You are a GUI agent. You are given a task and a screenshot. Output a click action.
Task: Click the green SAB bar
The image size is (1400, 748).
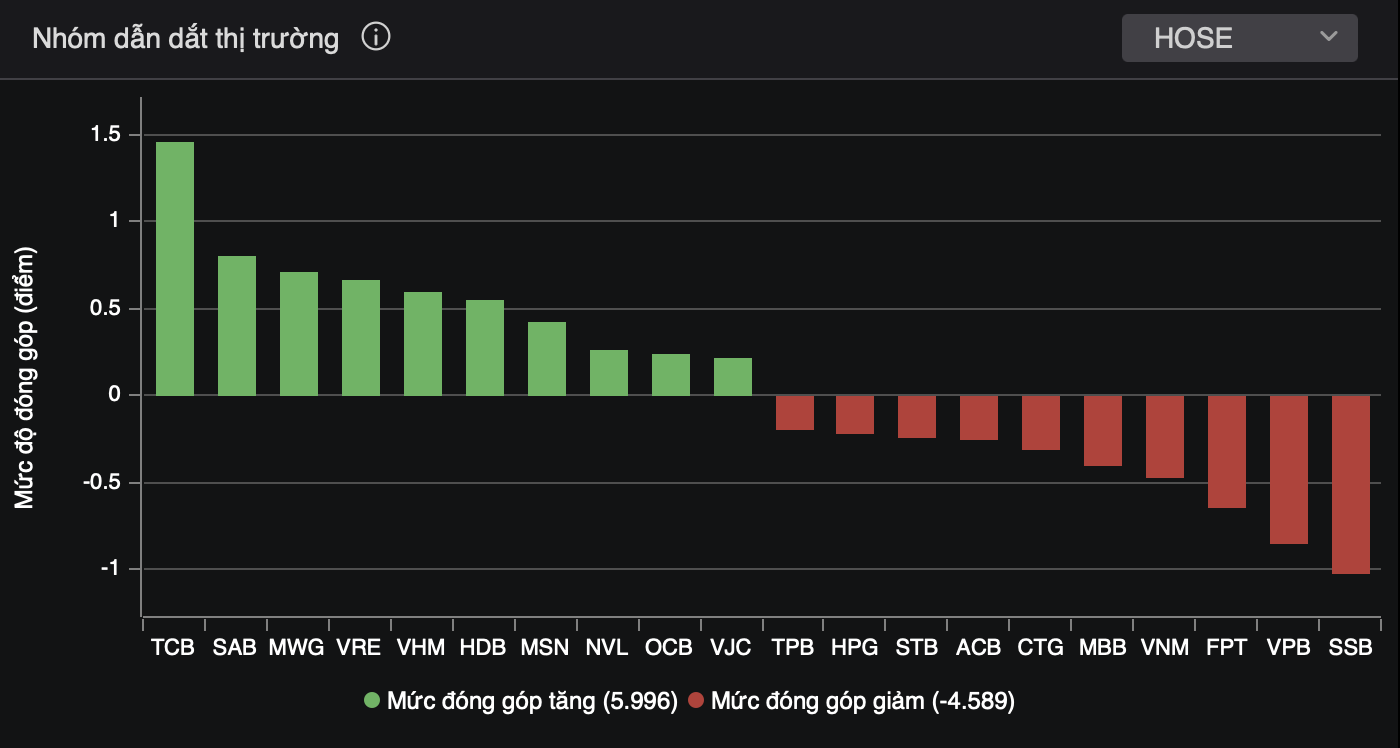tap(237, 326)
